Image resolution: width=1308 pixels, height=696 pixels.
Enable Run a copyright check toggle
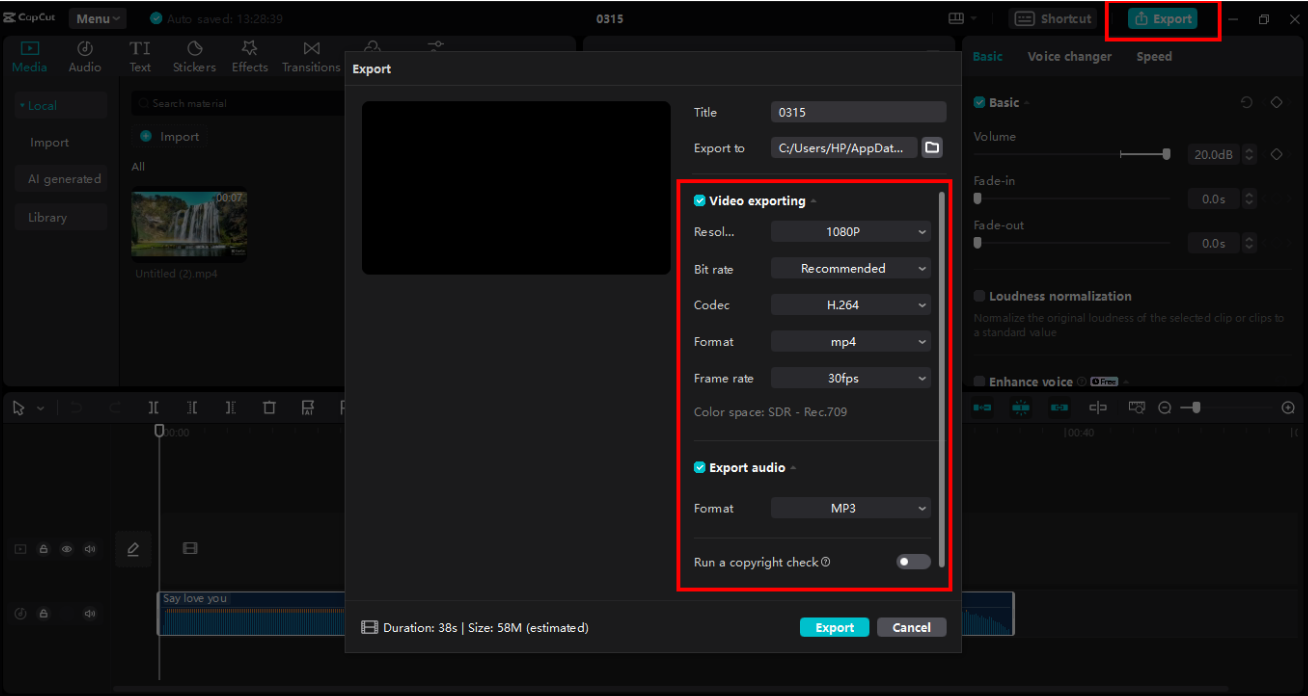pyautogui.click(x=913, y=562)
